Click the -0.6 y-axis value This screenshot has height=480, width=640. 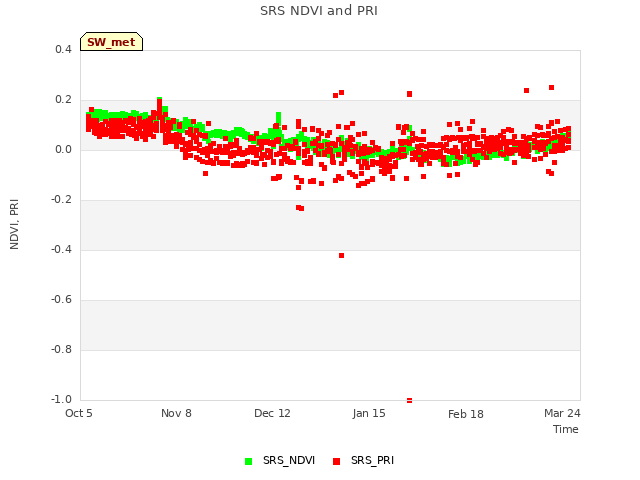click(x=61, y=300)
